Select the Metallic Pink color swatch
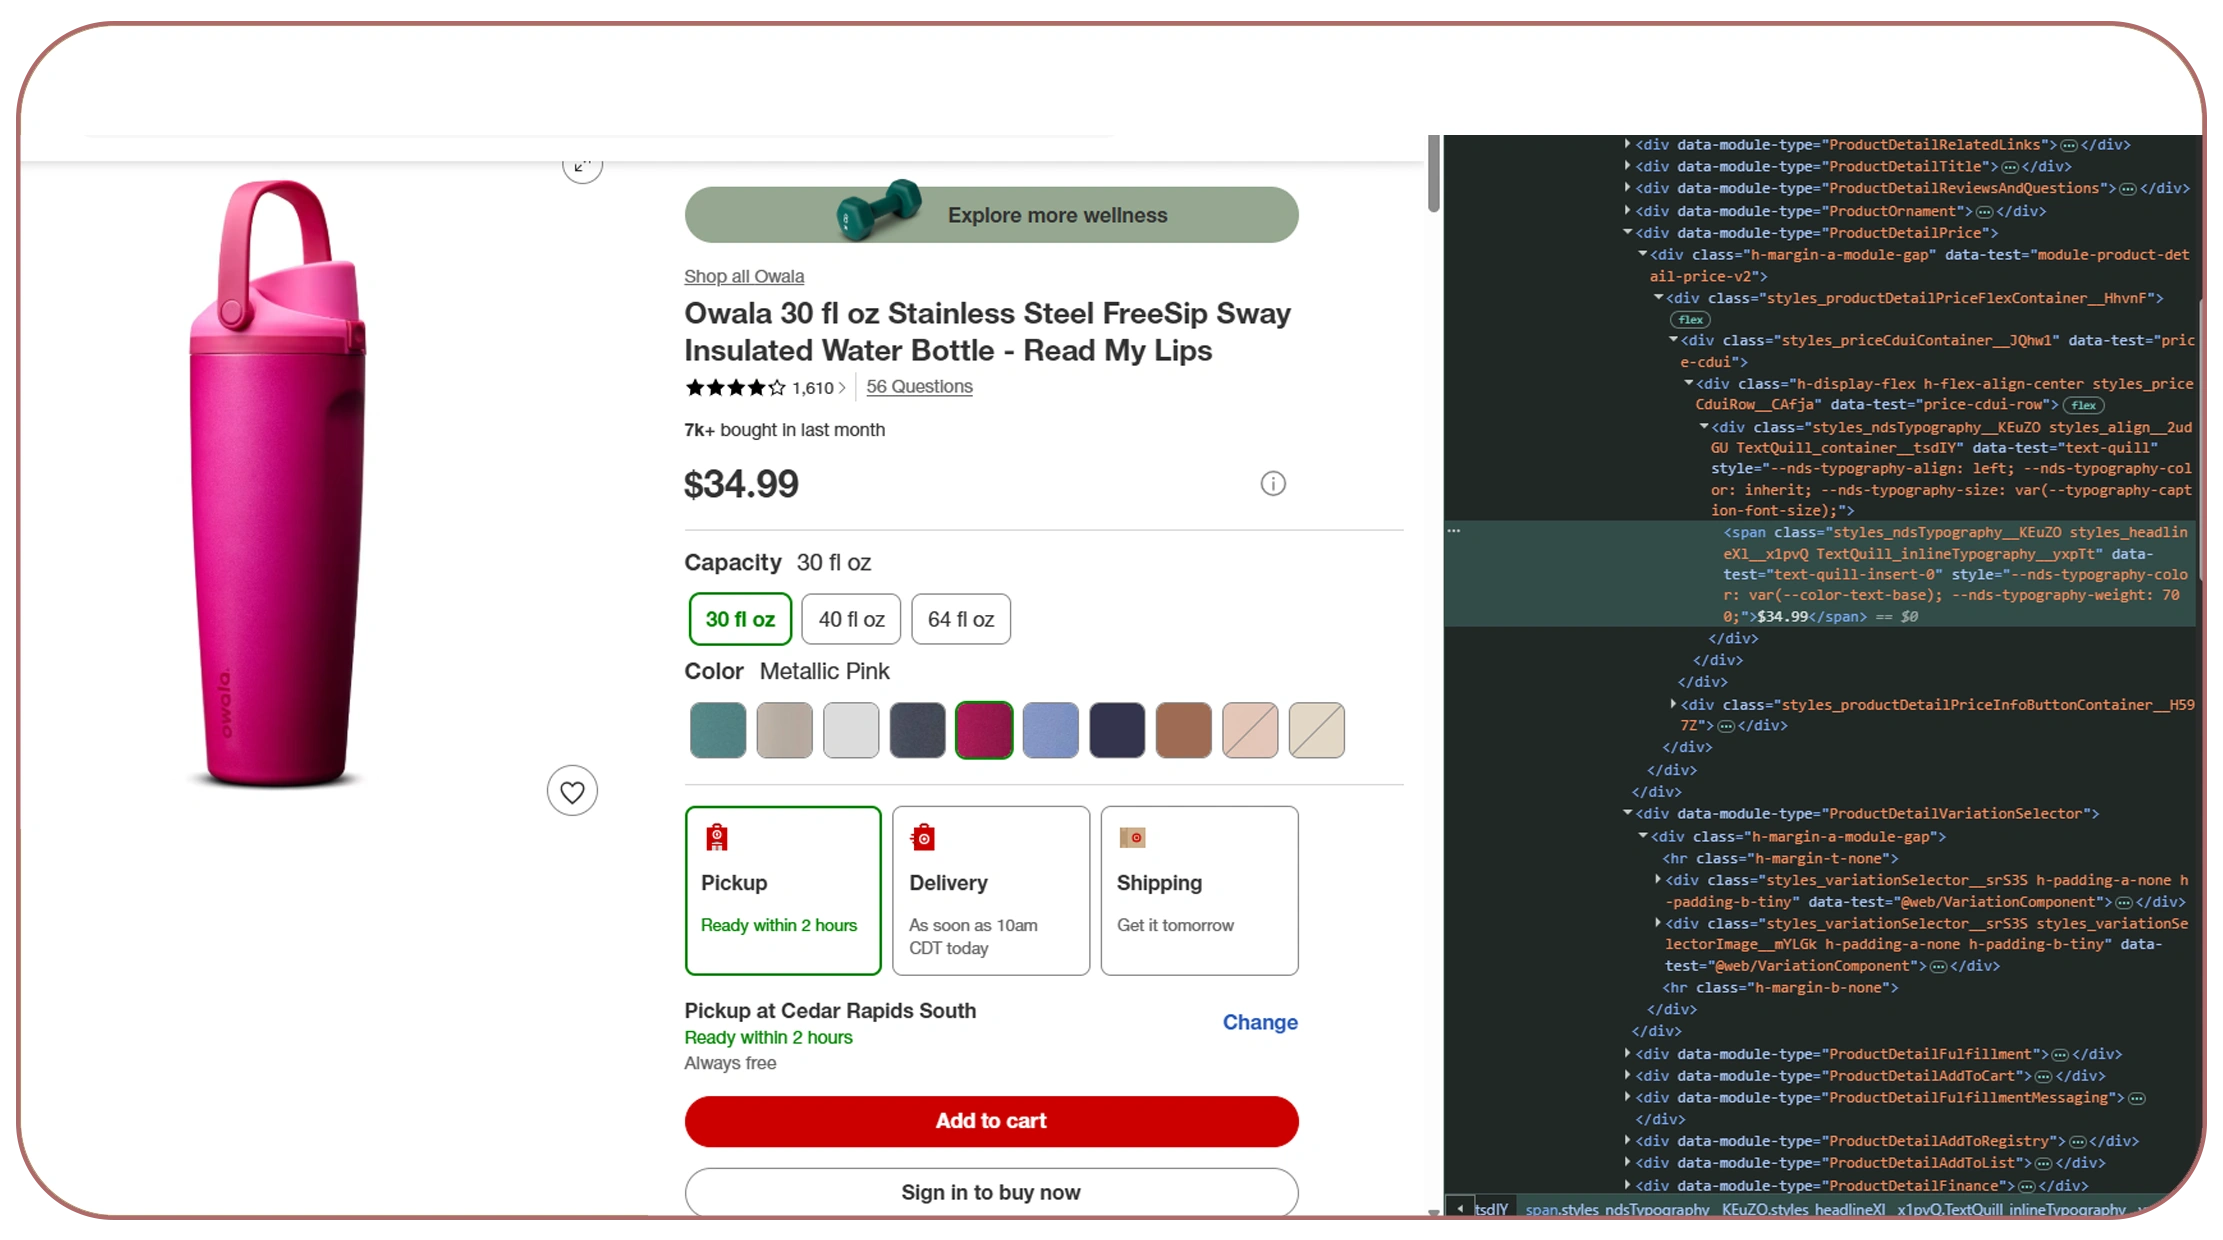This screenshot has width=2223, height=1240. tap(984, 731)
